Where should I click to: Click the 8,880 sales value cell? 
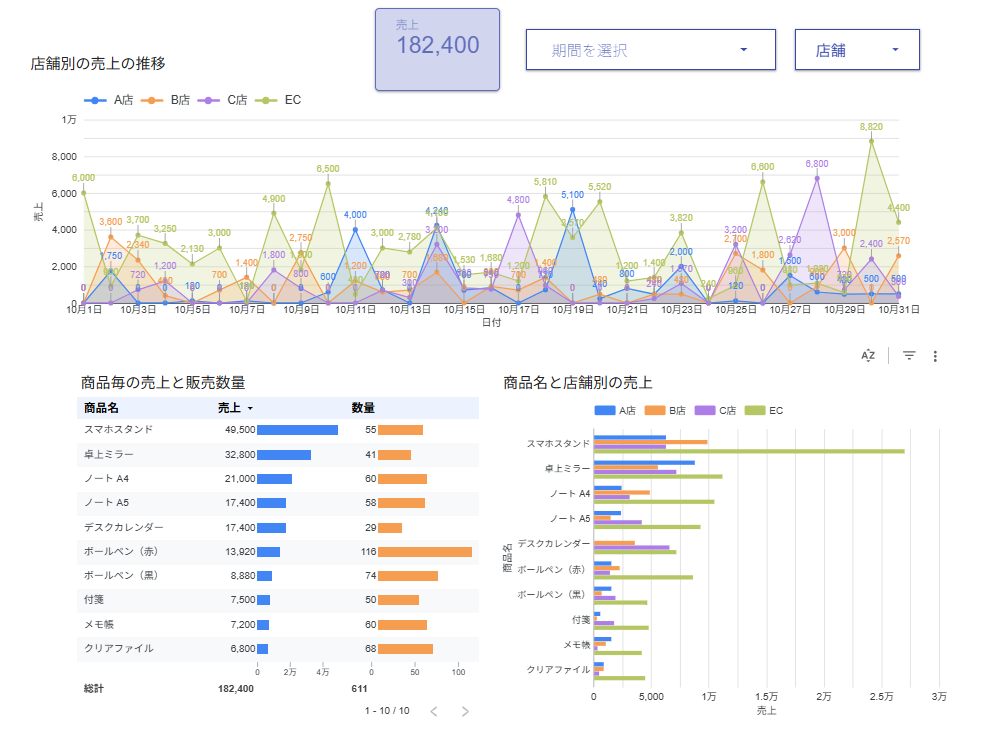(x=242, y=576)
